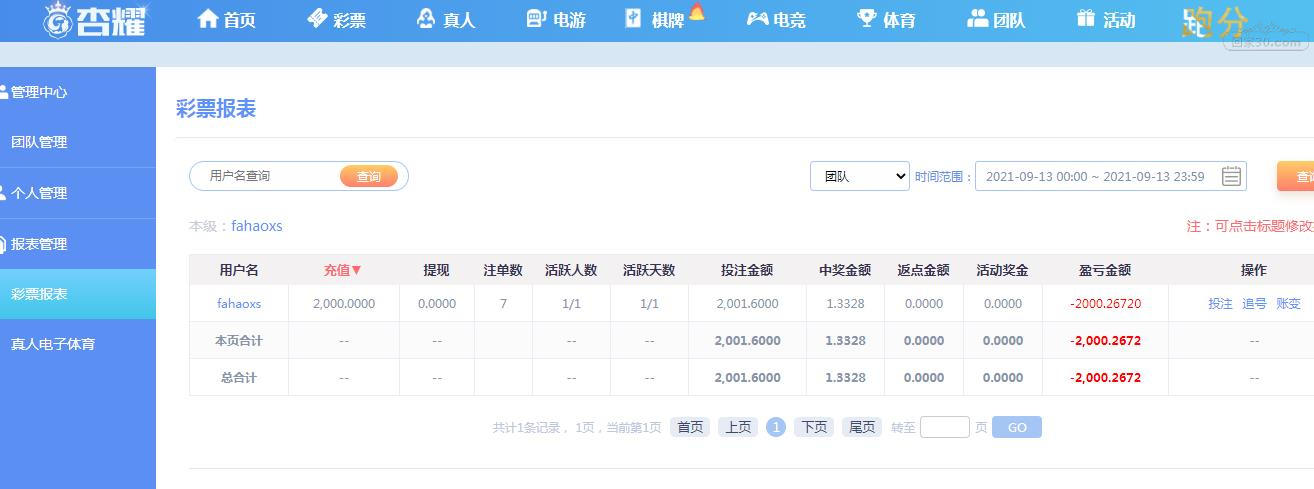
Task: Click the 杏耀 site logo
Action: (95, 20)
